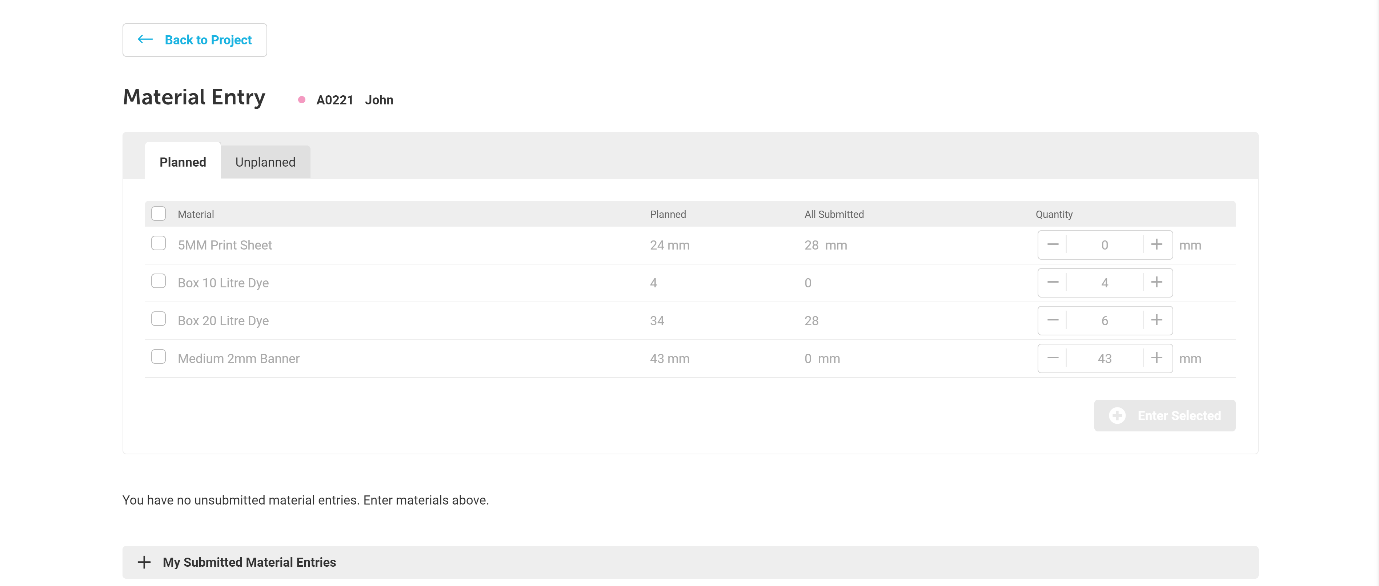Select the Box 10 Litre Dye checkbox
The image size is (1379, 586).
point(158,282)
